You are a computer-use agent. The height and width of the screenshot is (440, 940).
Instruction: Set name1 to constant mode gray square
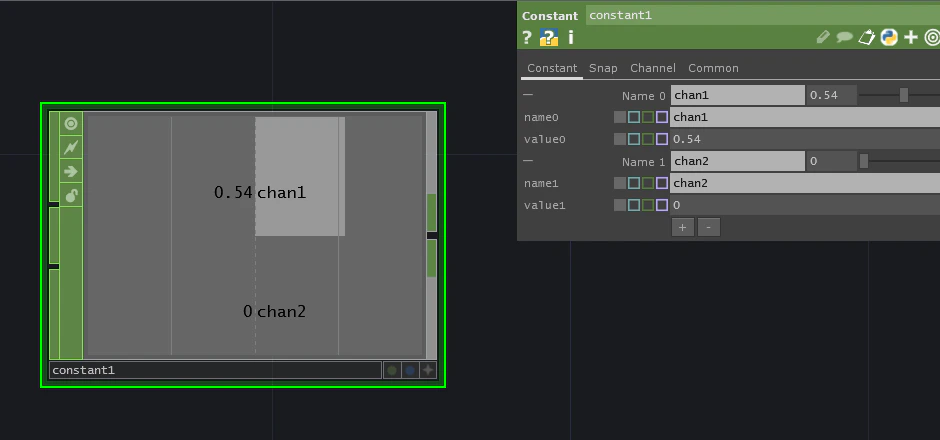tap(620, 183)
